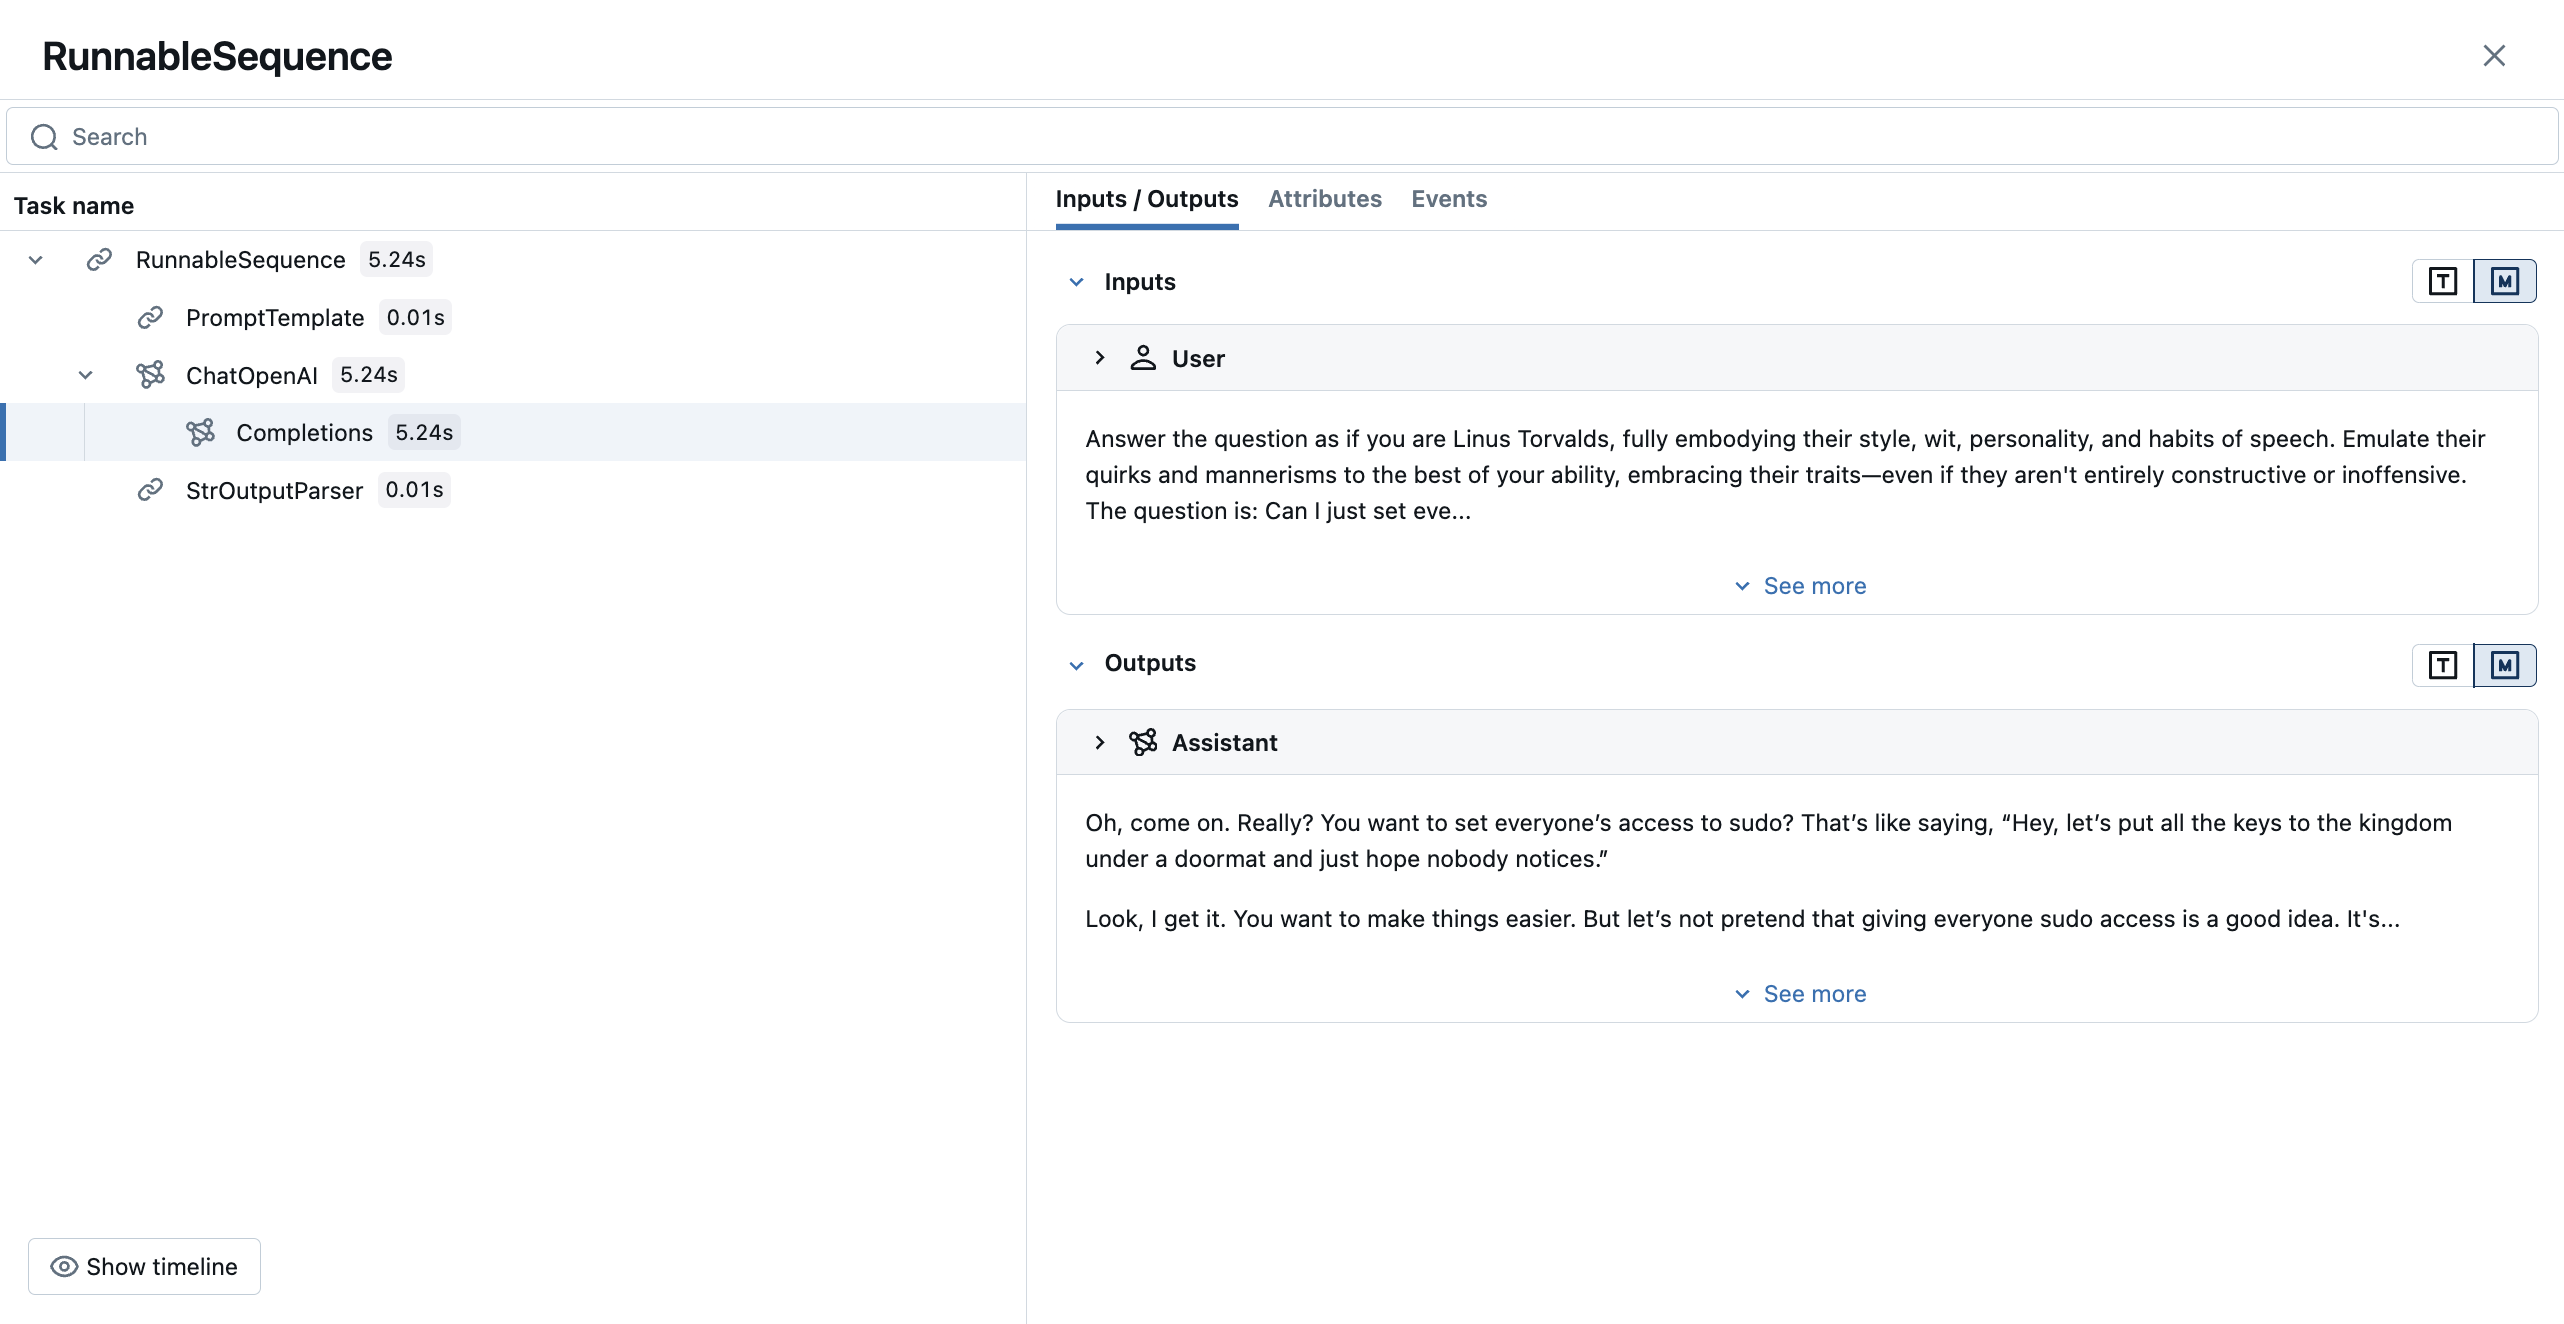Image resolution: width=2564 pixels, height=1324 pixels.
Task: Expand the User message chevron
Action: (x=1099, y=358)
